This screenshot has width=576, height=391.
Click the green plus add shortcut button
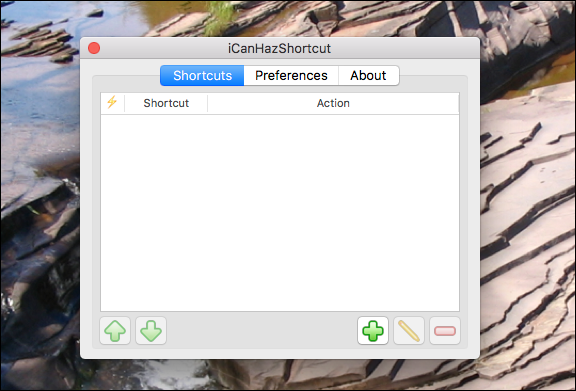(372, 331)
